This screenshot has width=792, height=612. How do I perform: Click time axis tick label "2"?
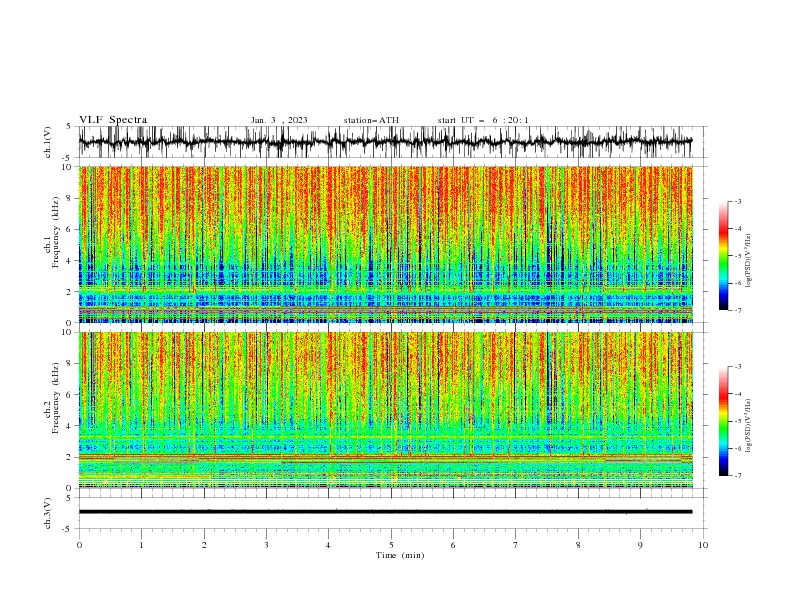tap(204, 545)
